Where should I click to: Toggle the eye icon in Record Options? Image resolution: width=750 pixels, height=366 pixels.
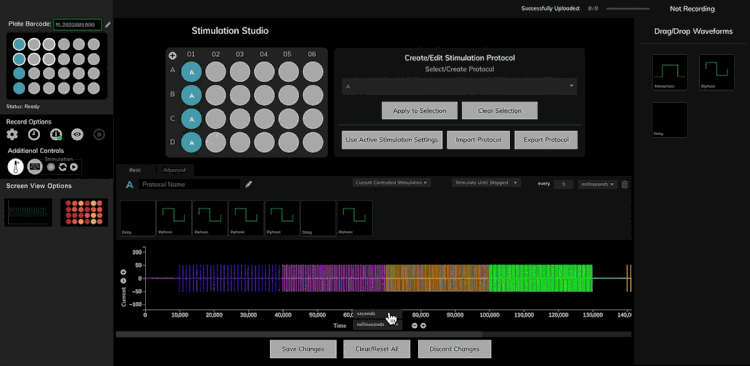[x=77, y=134]
